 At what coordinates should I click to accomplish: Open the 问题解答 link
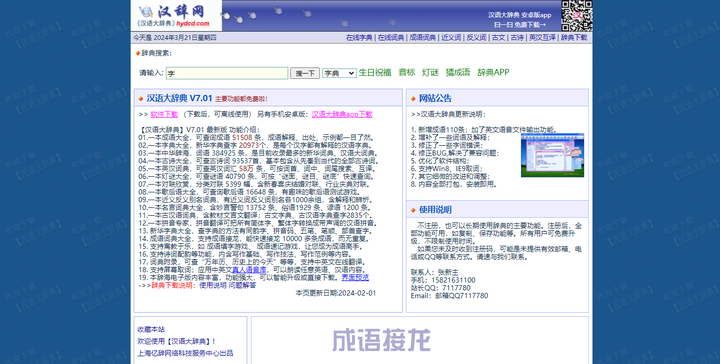tap(242, 285)
